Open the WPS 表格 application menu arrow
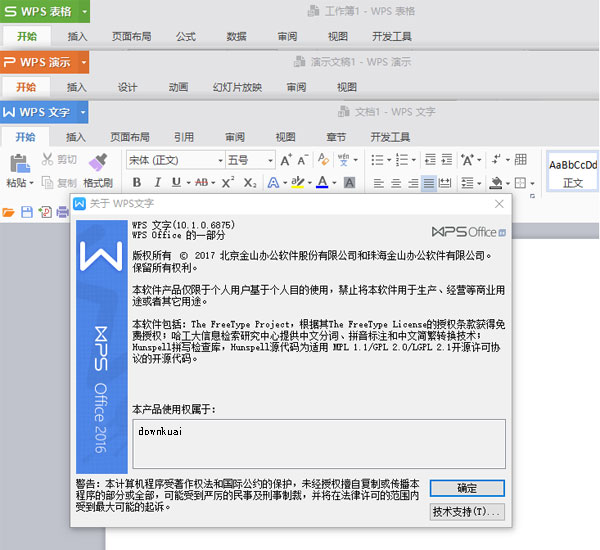Viewport: 600px width, 550px height. coord(85,11)
